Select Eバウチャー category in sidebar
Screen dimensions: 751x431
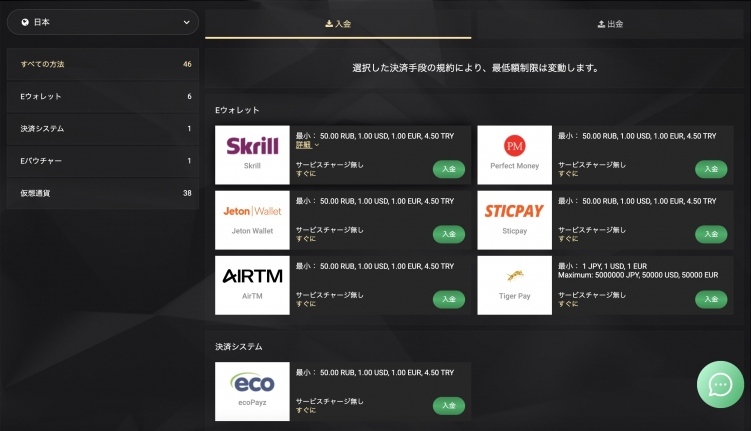(x=102, y=161)
